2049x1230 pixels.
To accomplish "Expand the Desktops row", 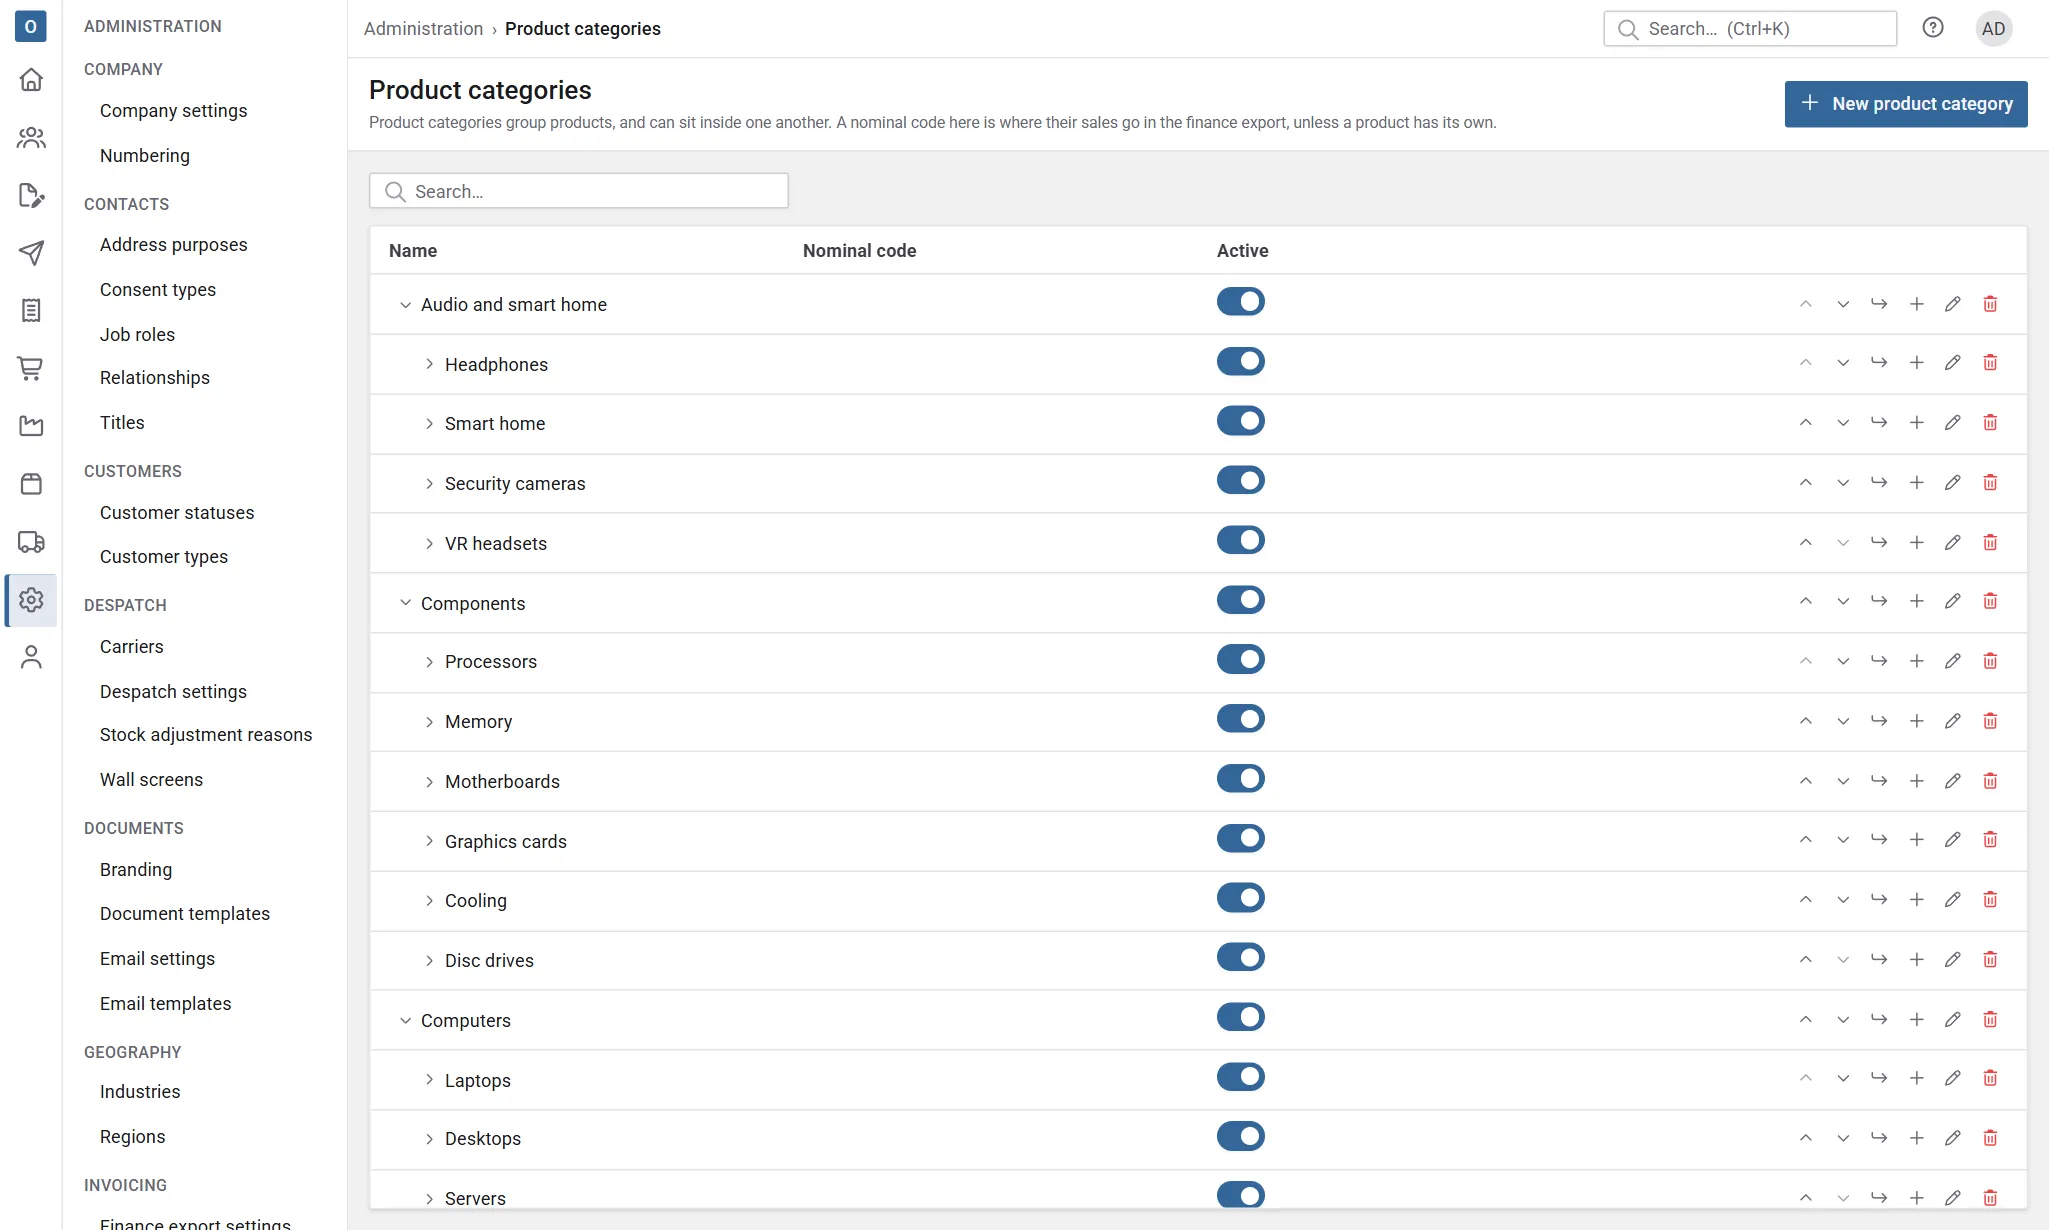I will click(429, 1139).
